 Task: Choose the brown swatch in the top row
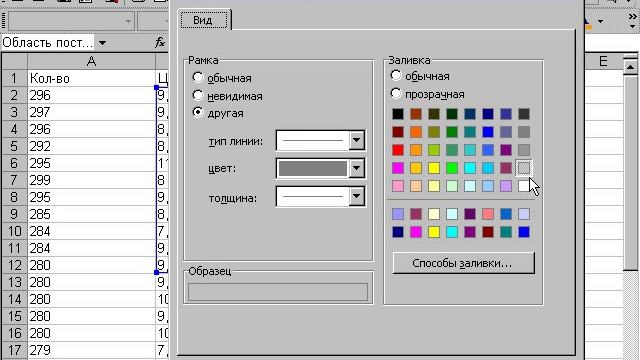click(x=416, y=114)
